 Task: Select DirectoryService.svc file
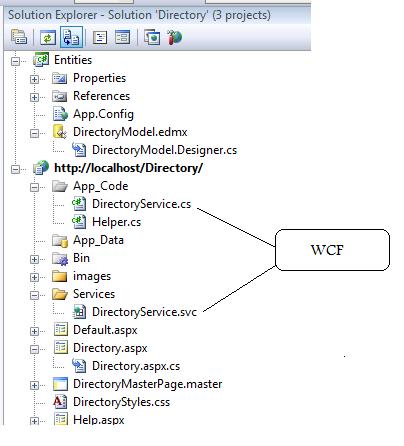pos(144,312)
